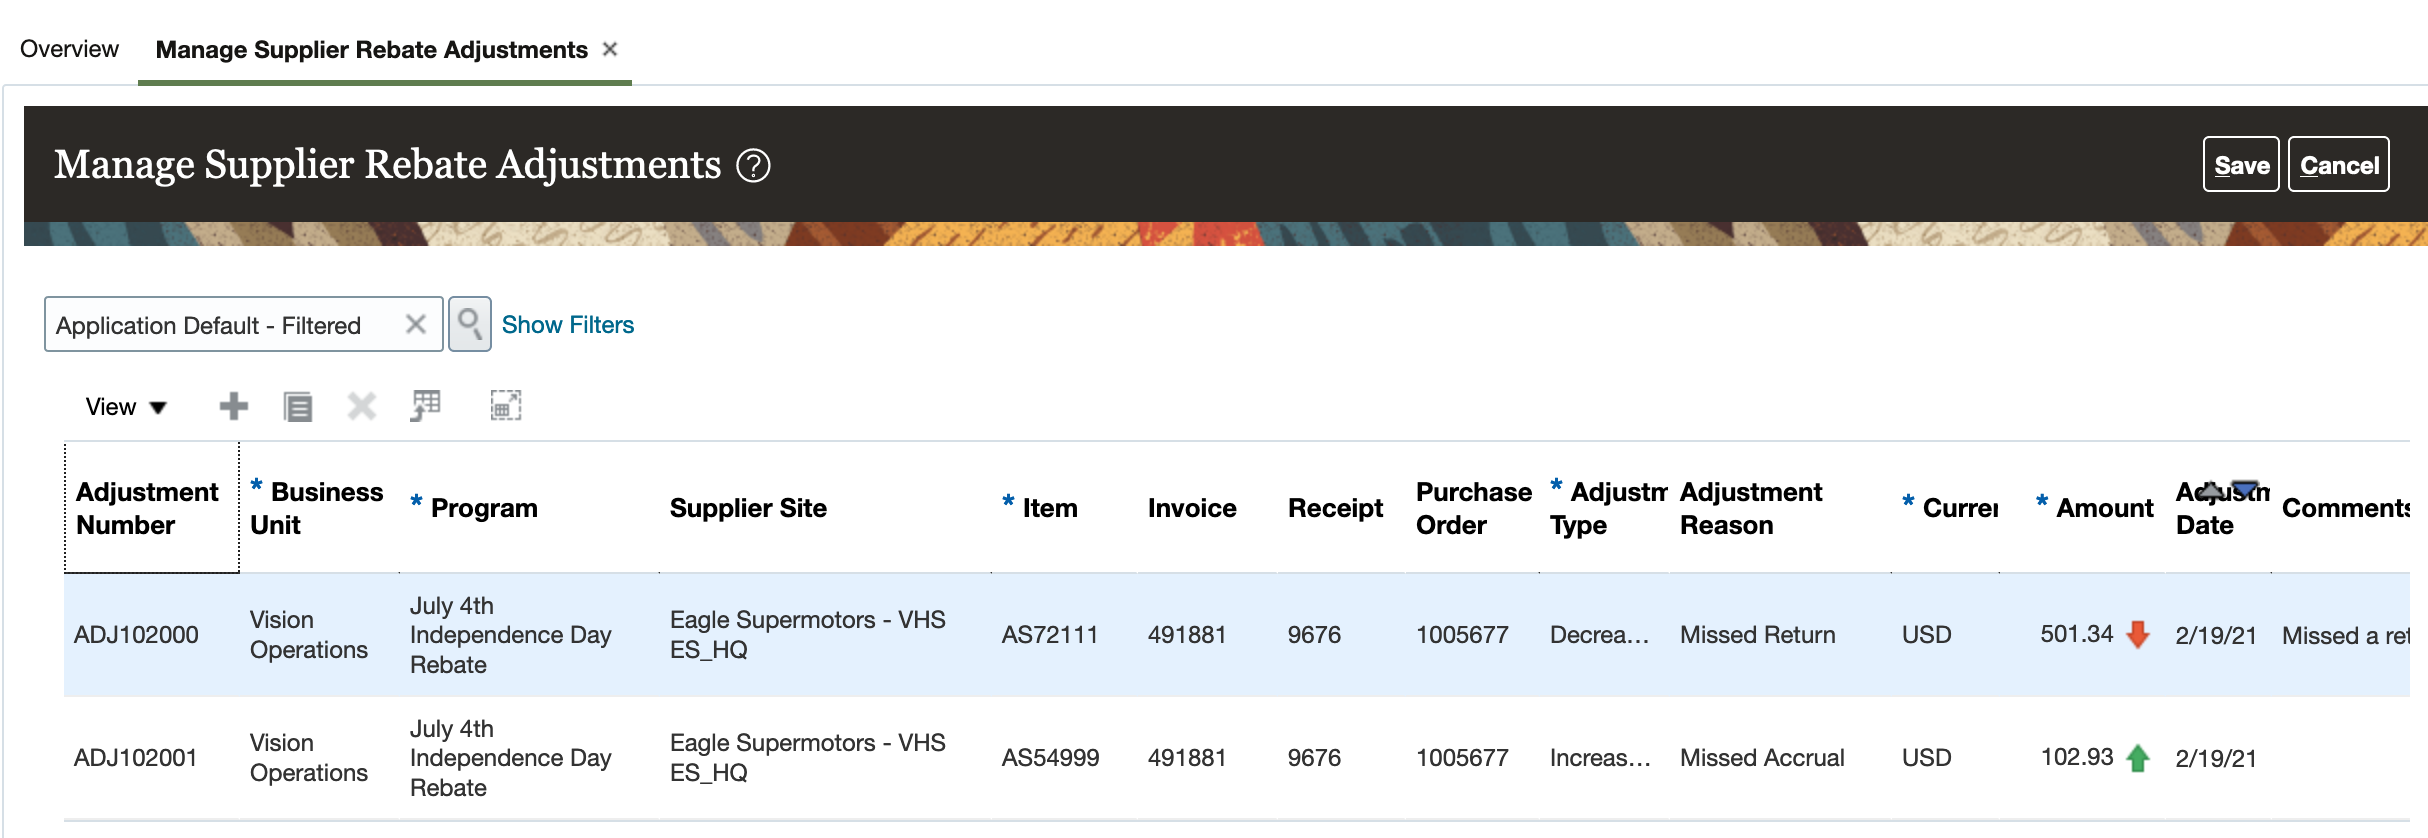Sort Adjustment Date descending arrow
Viewport: 2428px width, 838px height.
click(2245, 489)
